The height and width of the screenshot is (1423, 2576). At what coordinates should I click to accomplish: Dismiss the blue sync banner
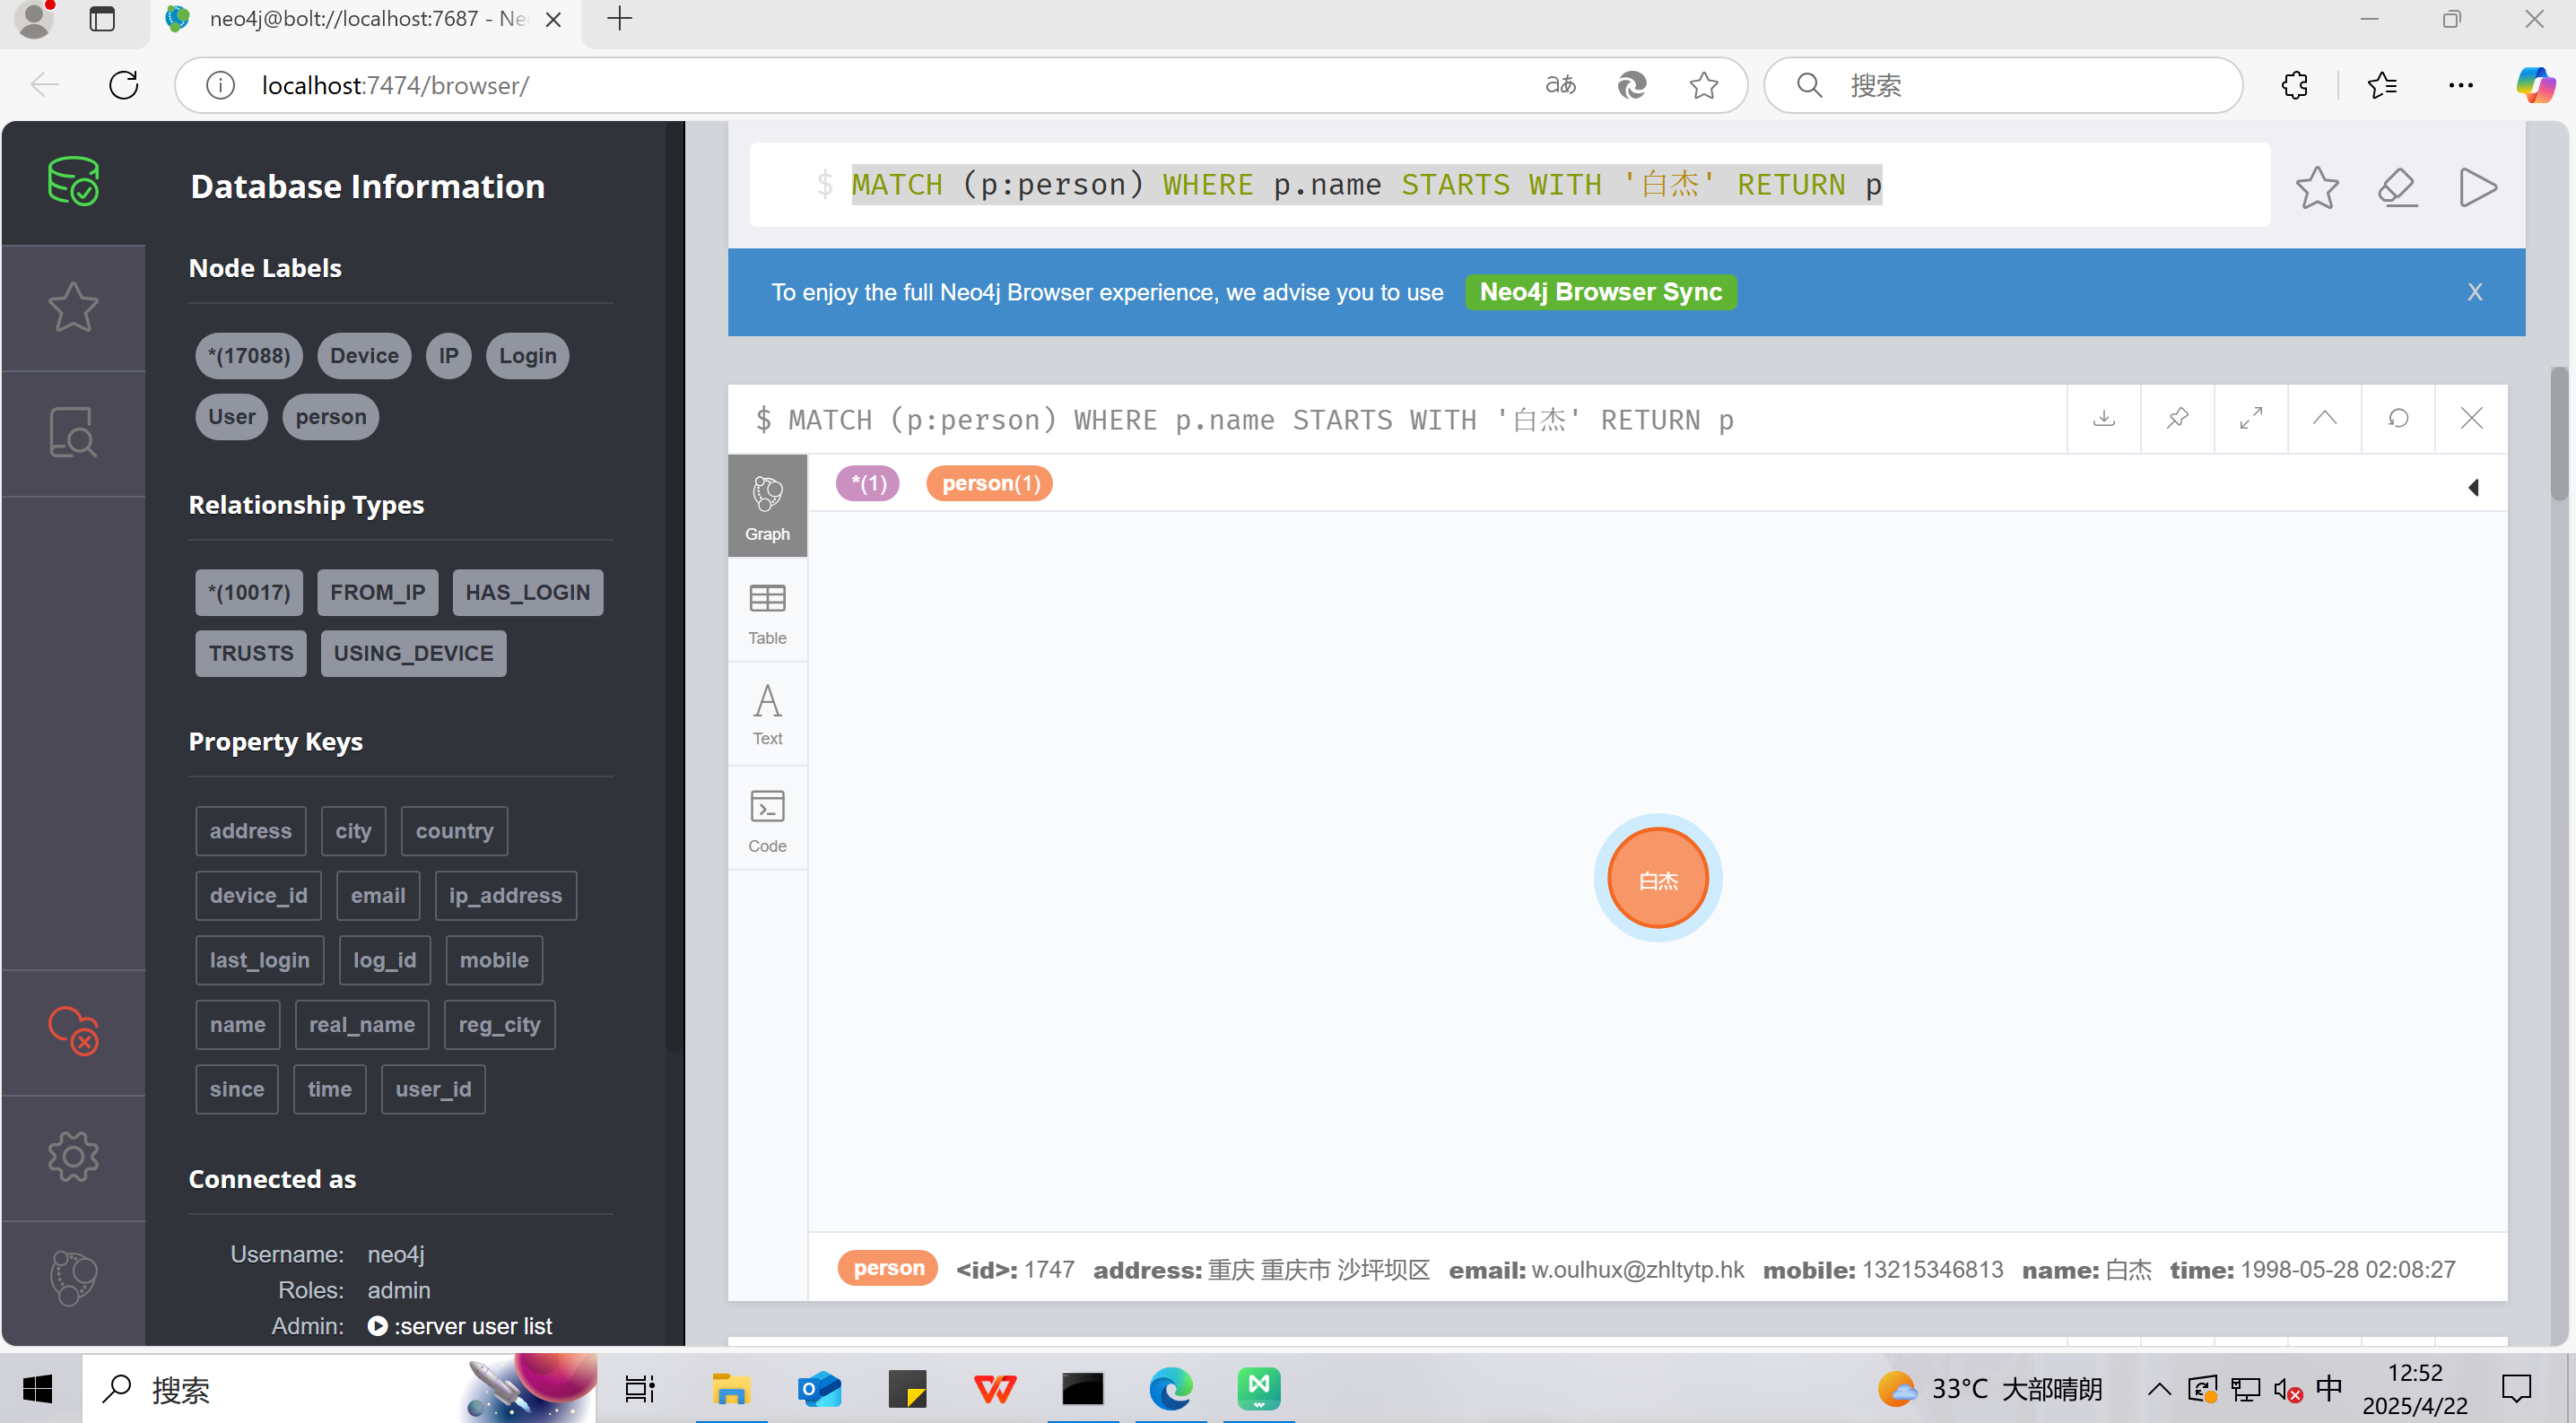click(2474, 292)
